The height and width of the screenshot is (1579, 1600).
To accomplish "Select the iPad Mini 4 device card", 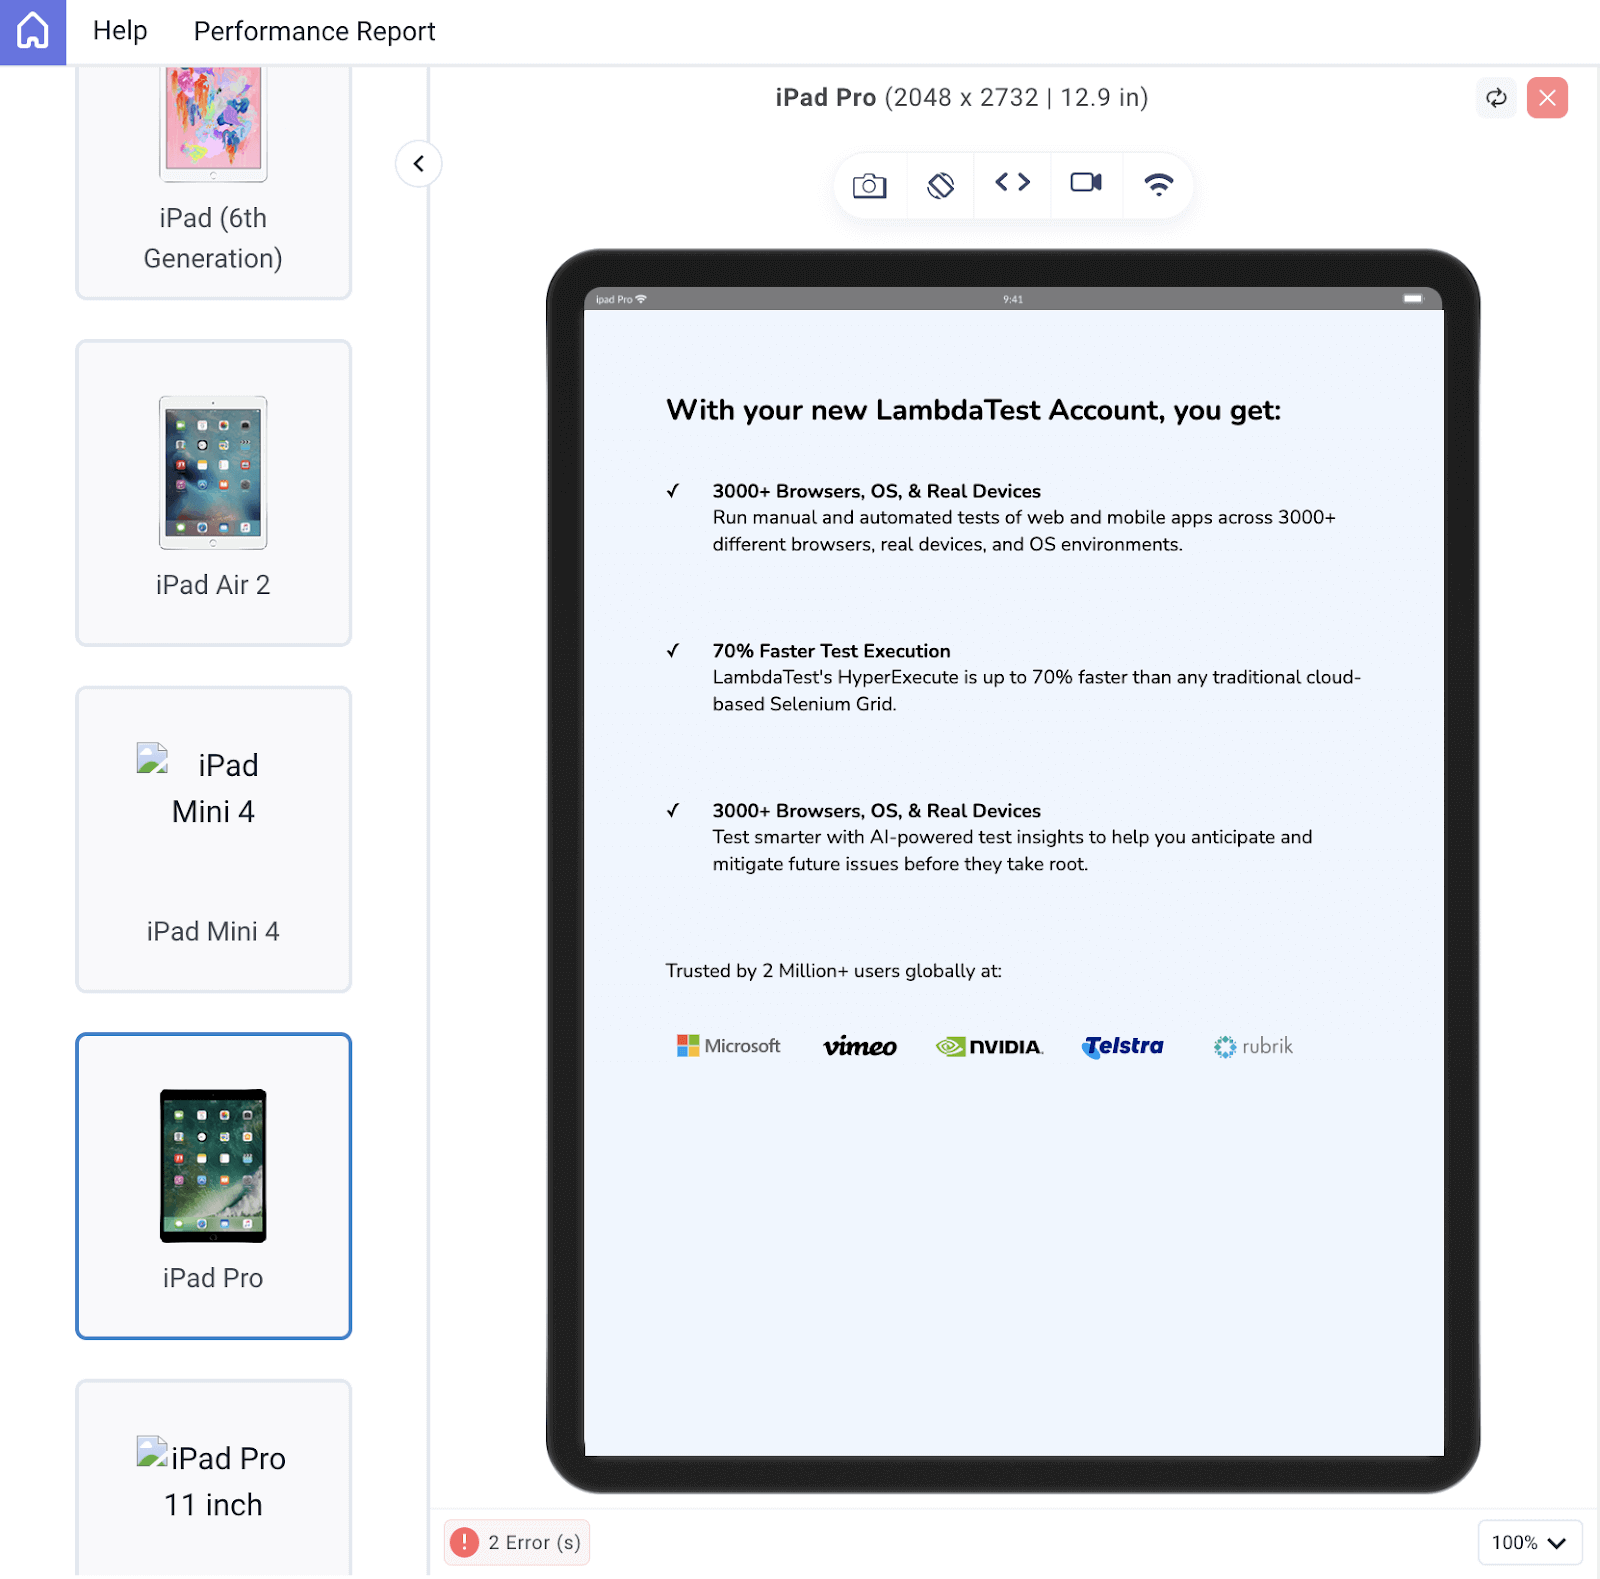I will coord(213,839).
